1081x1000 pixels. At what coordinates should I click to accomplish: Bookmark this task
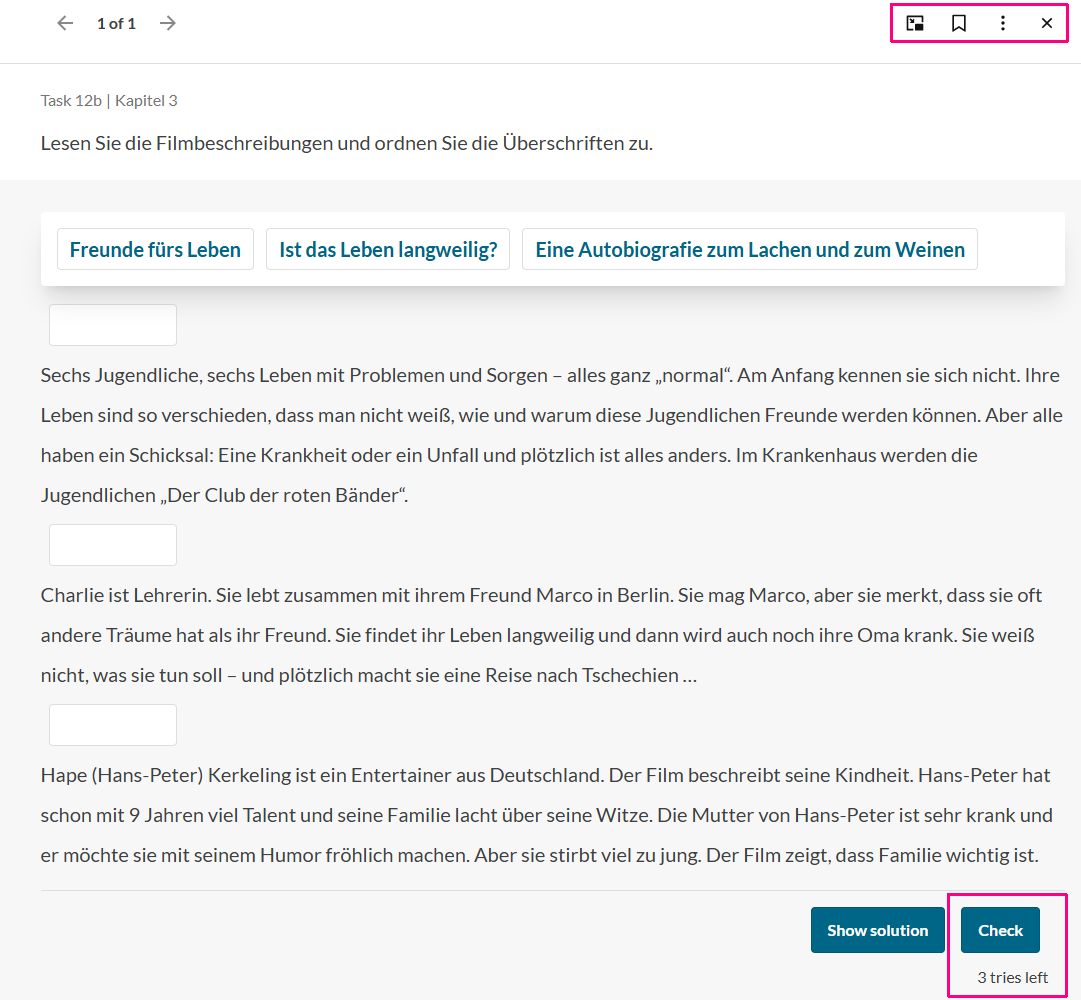pos(958,23)
